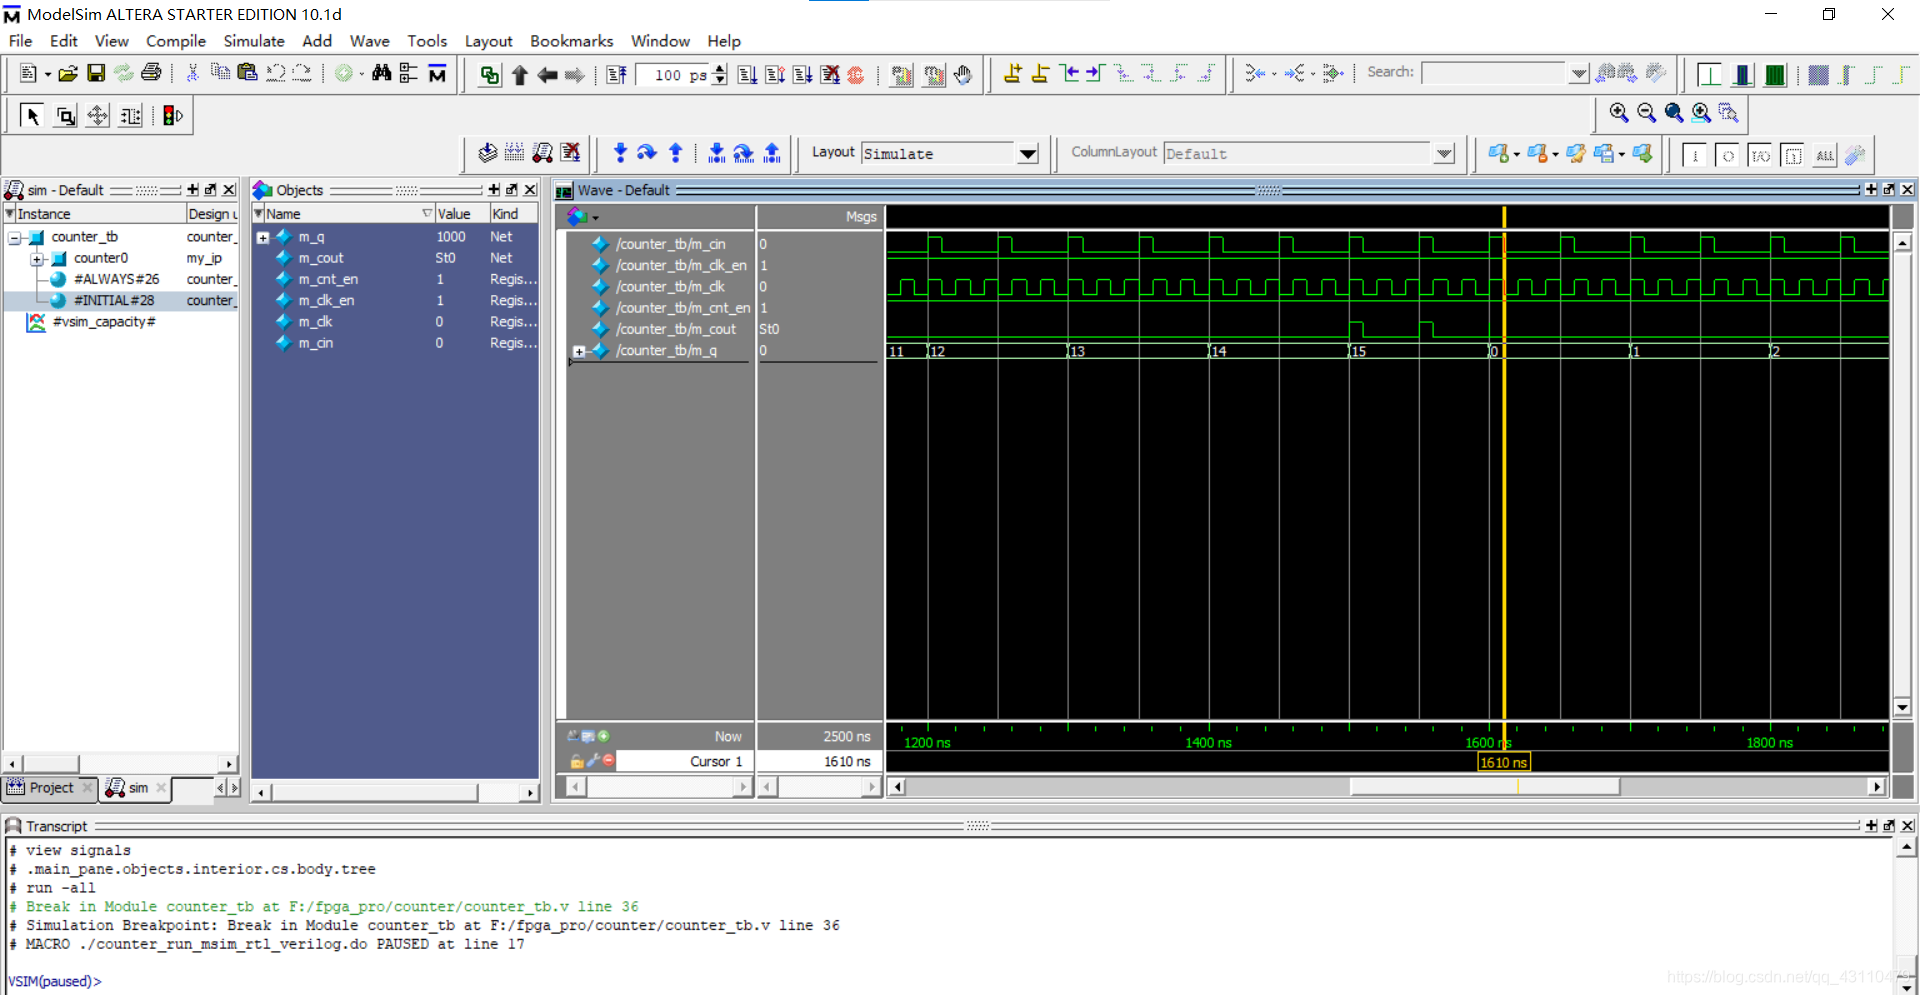The width and height of the screenshot is (1920, 995).
Task: Select the yellow 1610 ns cursor marker
Action: 1503,762
